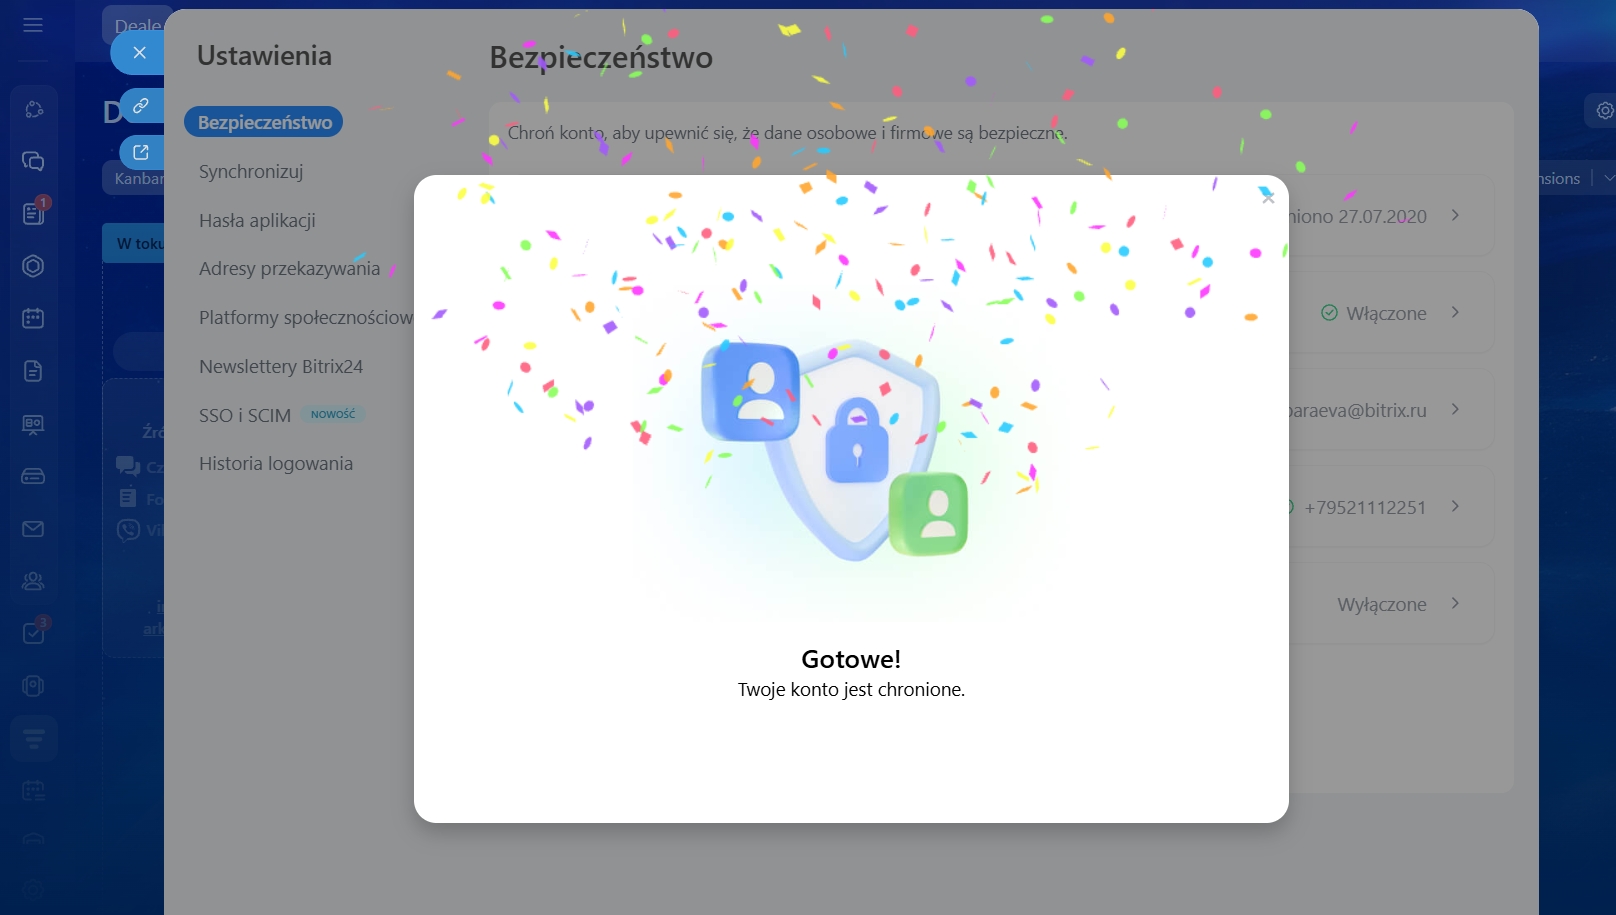Click the Wyłączone status text
Image resolution: width=1616 pixels, height=915 pixels.
click(x=1382, y=604)
